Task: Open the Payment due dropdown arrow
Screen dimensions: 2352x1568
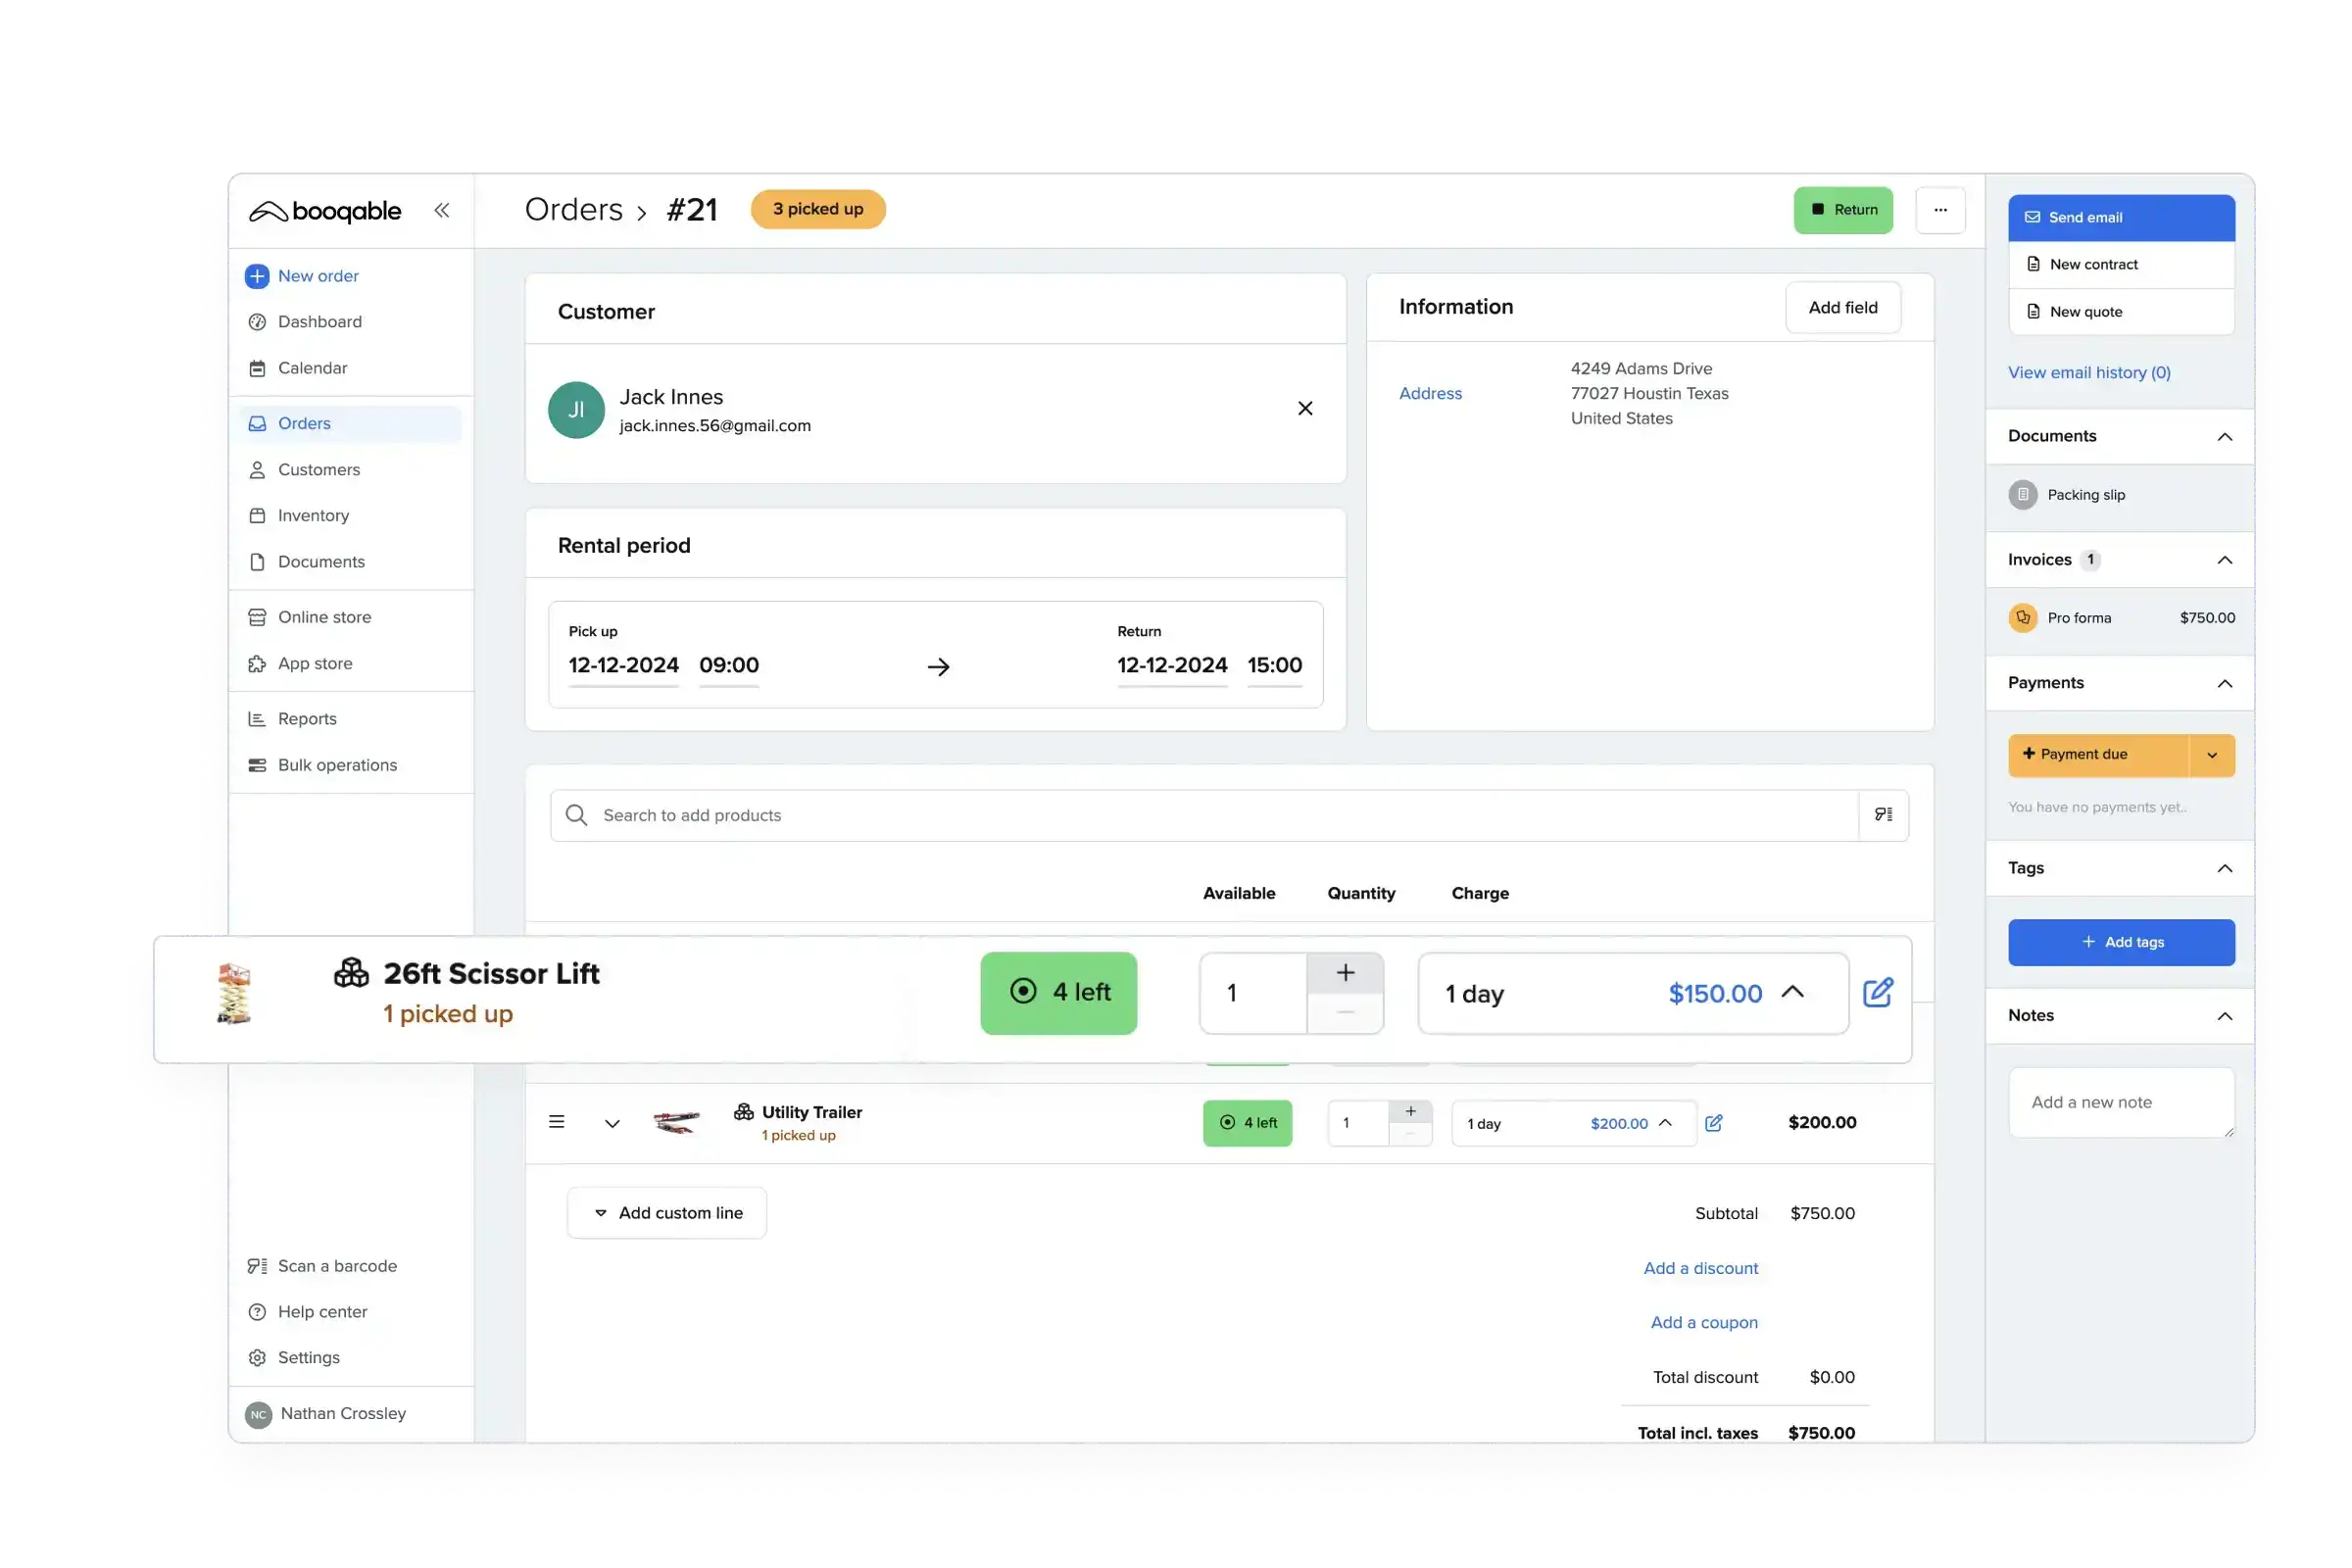Action: click(x=2211, y=755)
